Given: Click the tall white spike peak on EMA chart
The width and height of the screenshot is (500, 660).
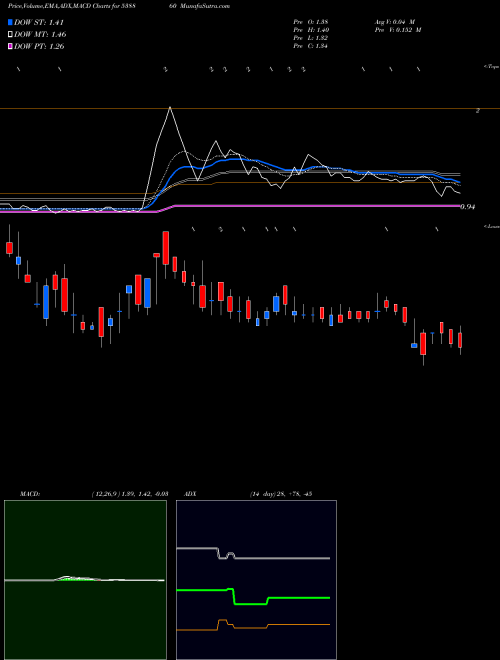Looking at the screenshot, I should point(170,107).
